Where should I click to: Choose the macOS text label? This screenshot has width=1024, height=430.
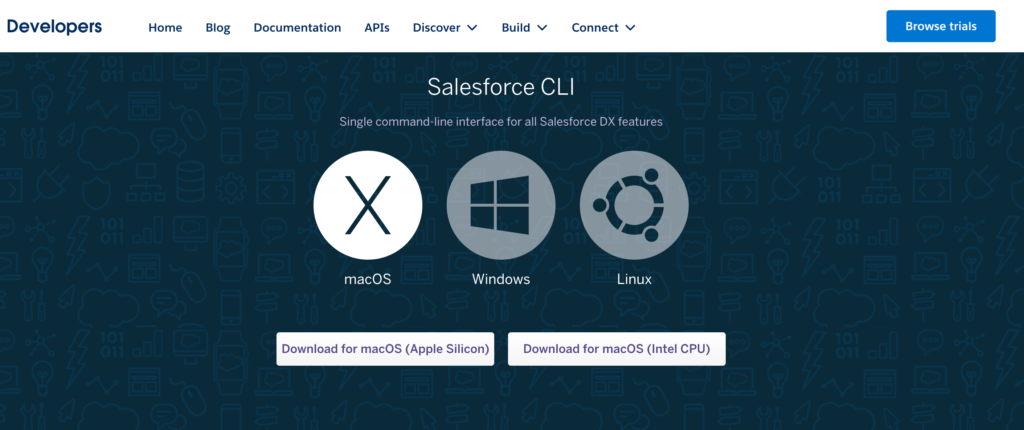click(368, 279)
